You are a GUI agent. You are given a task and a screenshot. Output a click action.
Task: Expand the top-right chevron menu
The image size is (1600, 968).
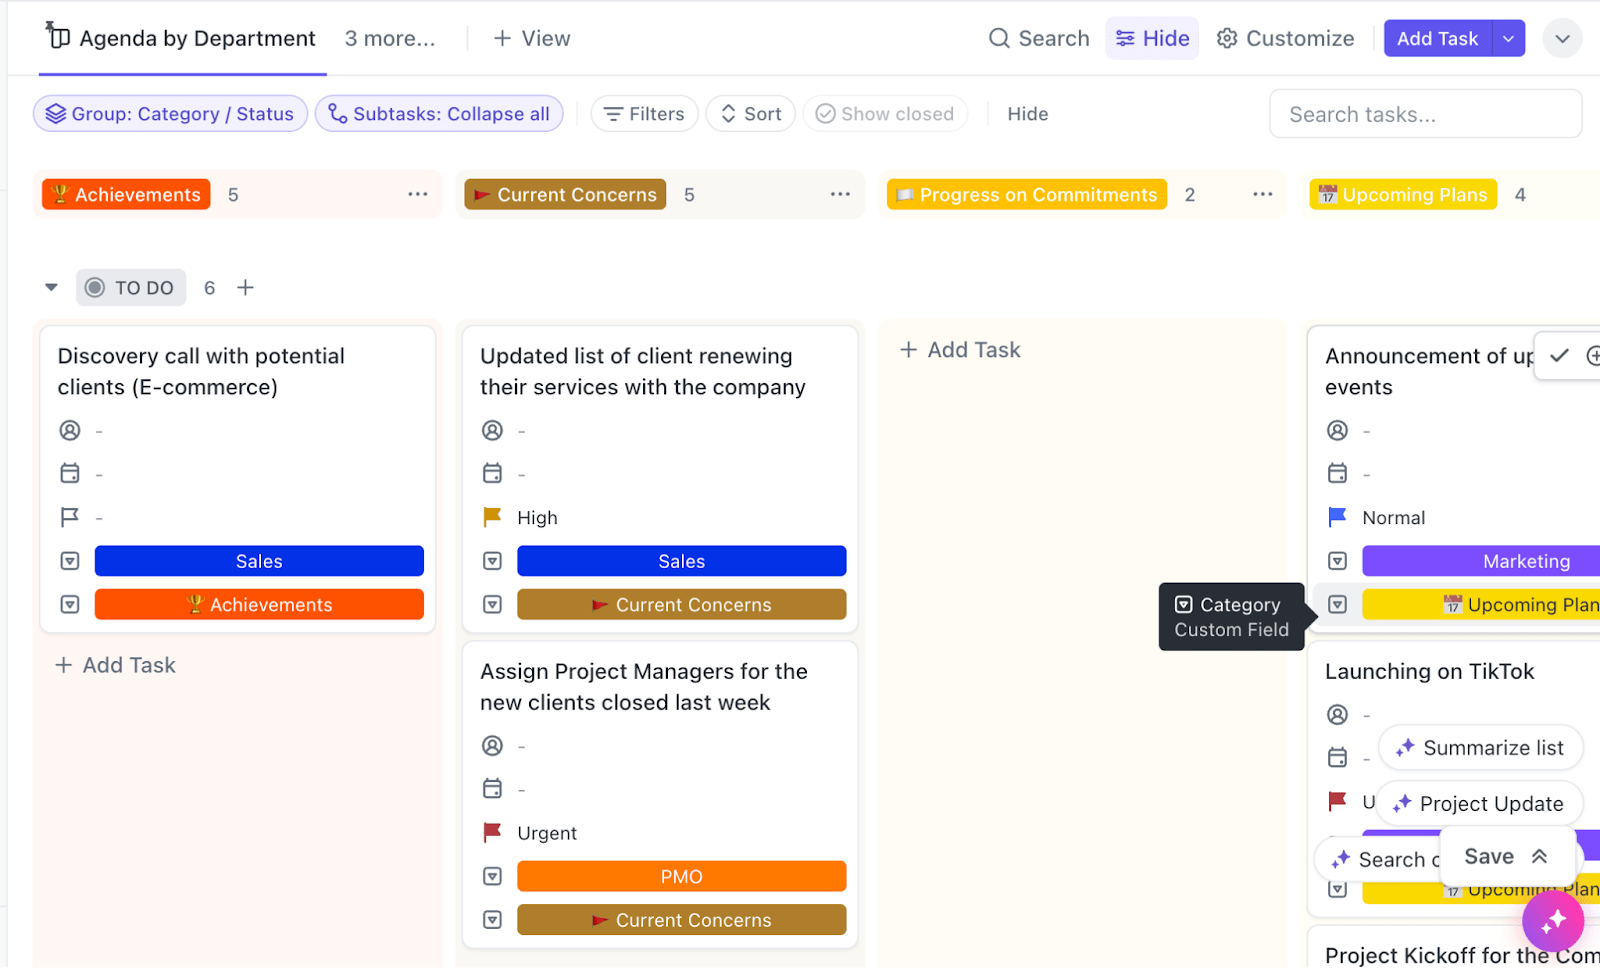click(1562, 39)
